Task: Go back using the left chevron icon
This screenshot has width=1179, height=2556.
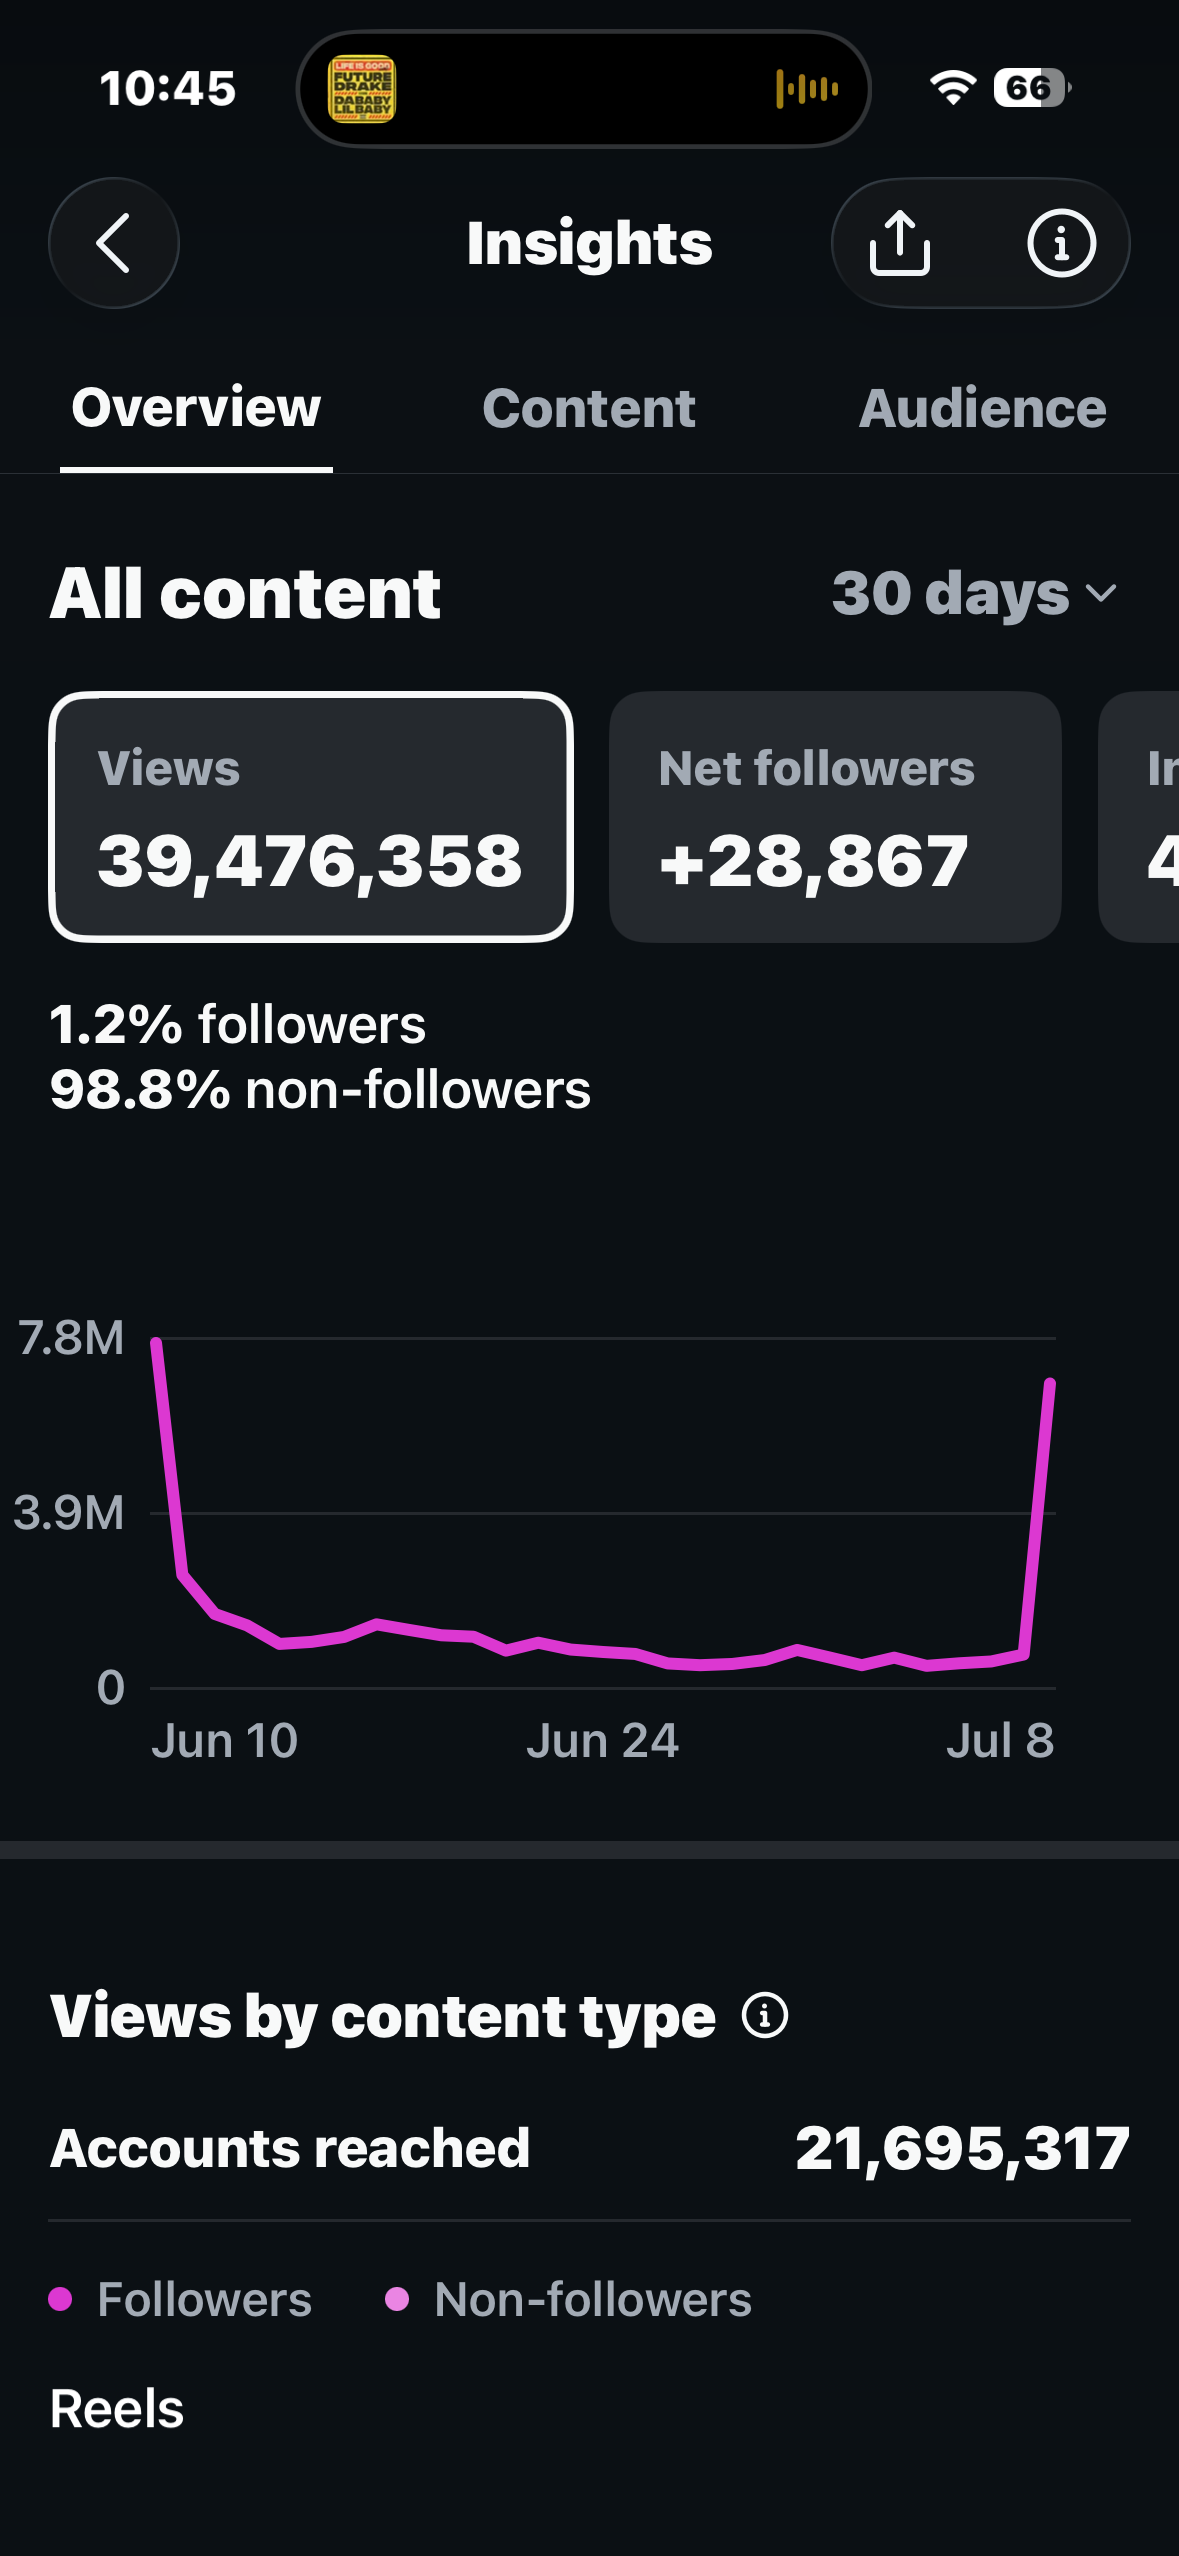Action: 114,243
